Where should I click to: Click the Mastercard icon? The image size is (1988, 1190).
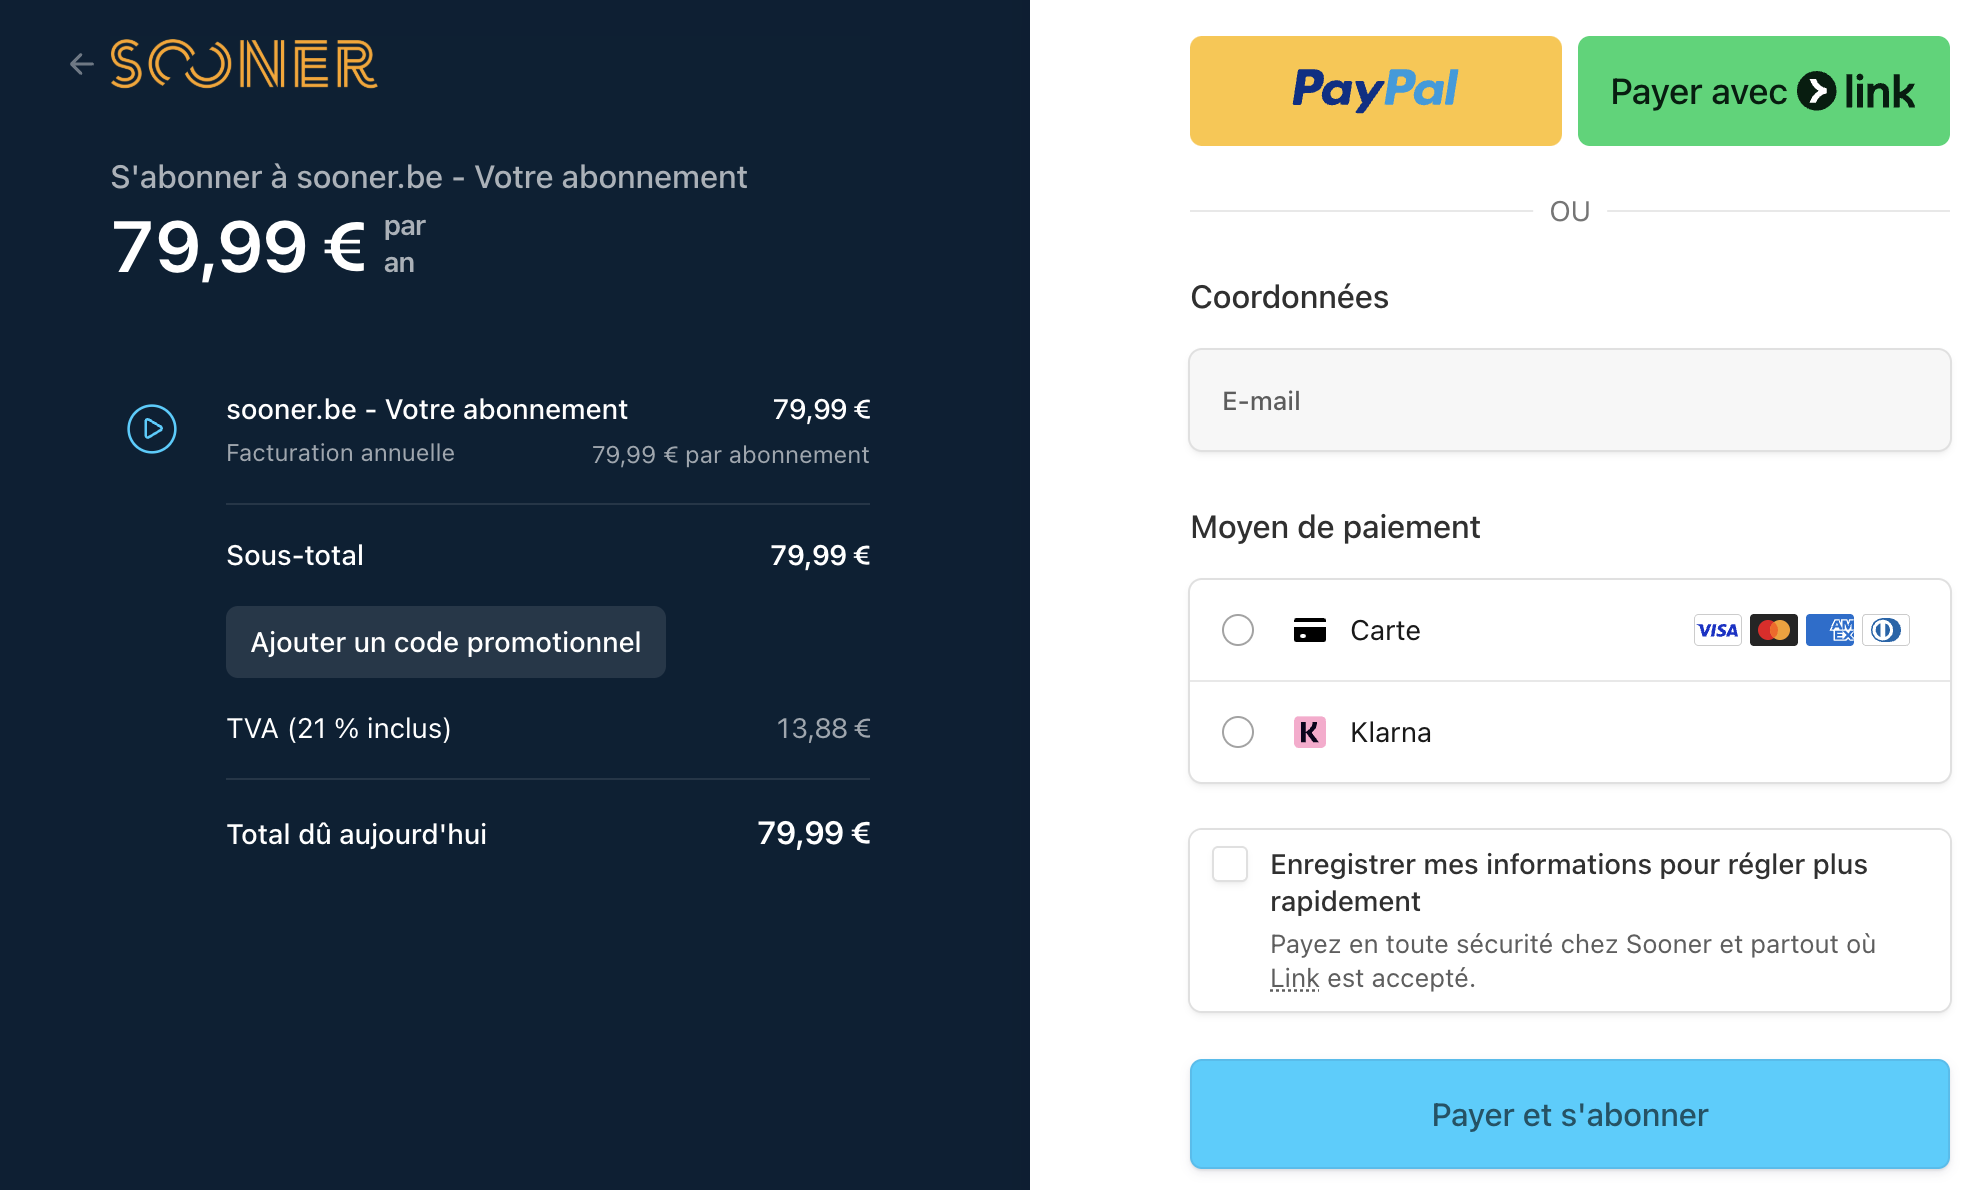(1773, 630)
